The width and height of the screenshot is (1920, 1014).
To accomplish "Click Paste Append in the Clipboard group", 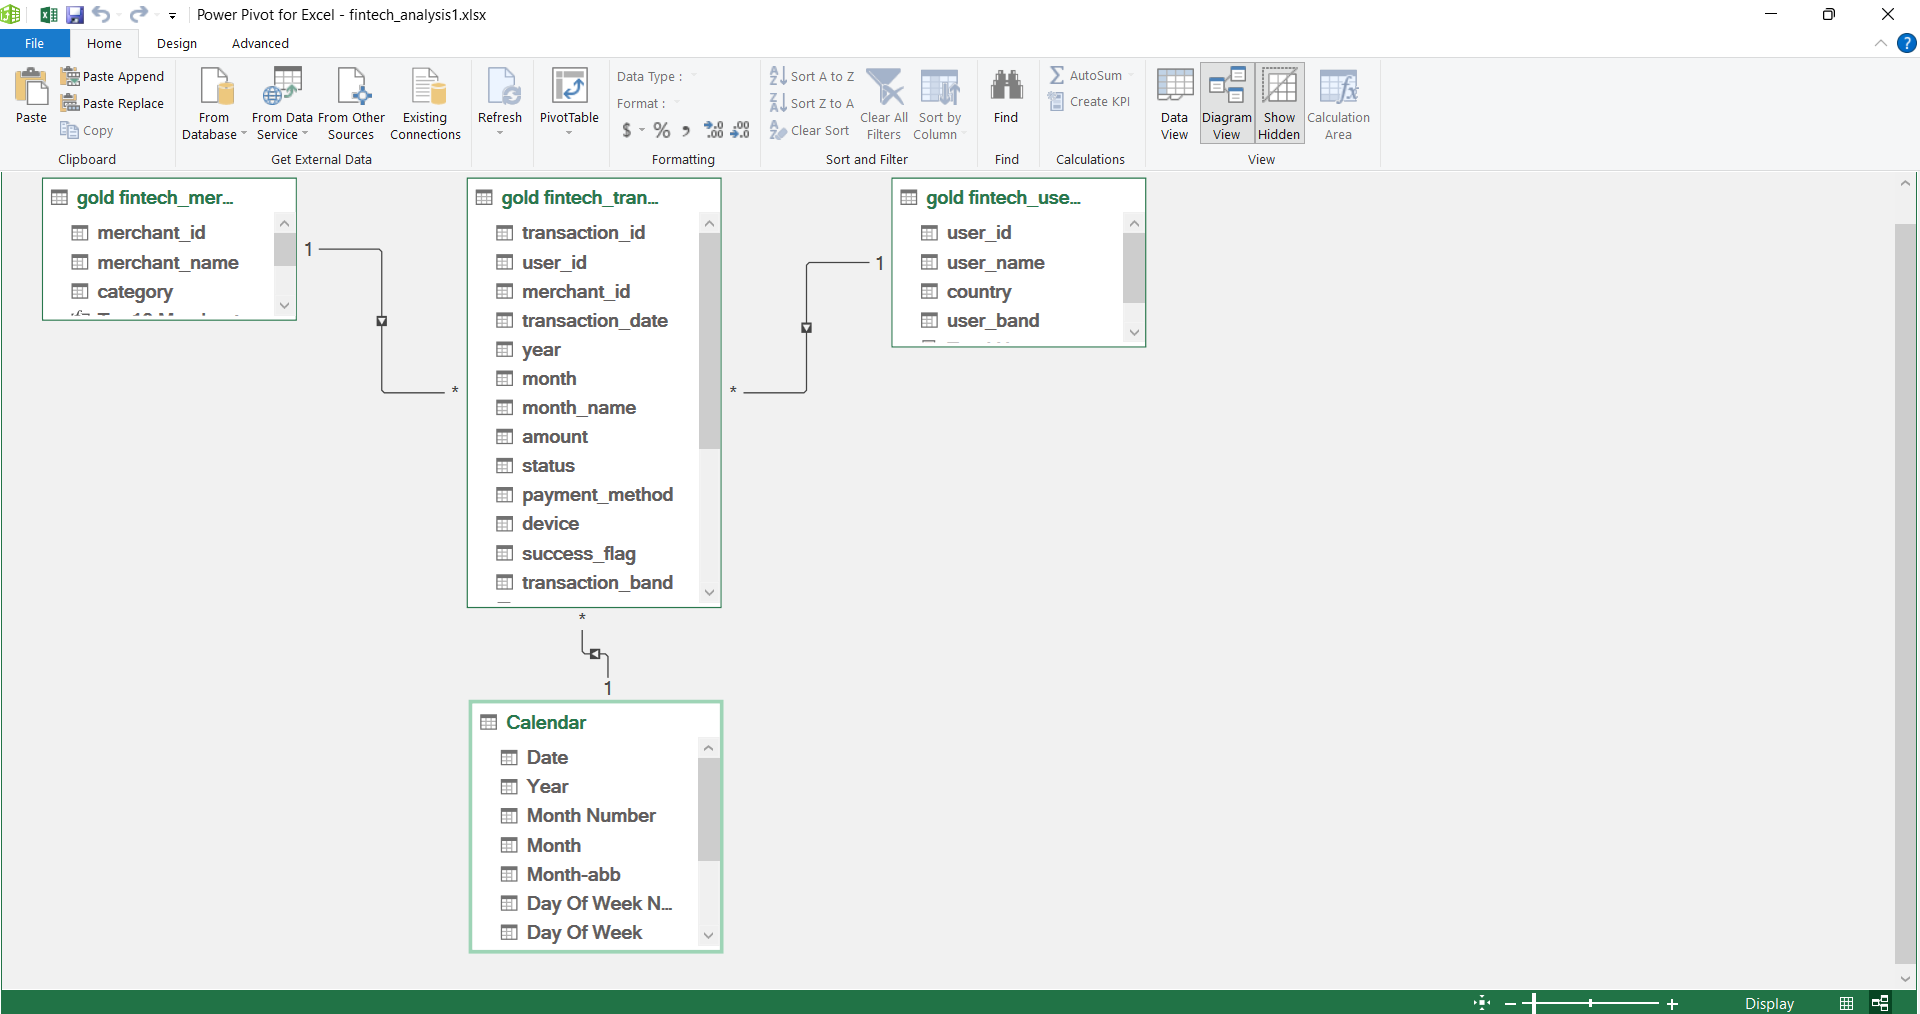I will [x=112, y=76].
